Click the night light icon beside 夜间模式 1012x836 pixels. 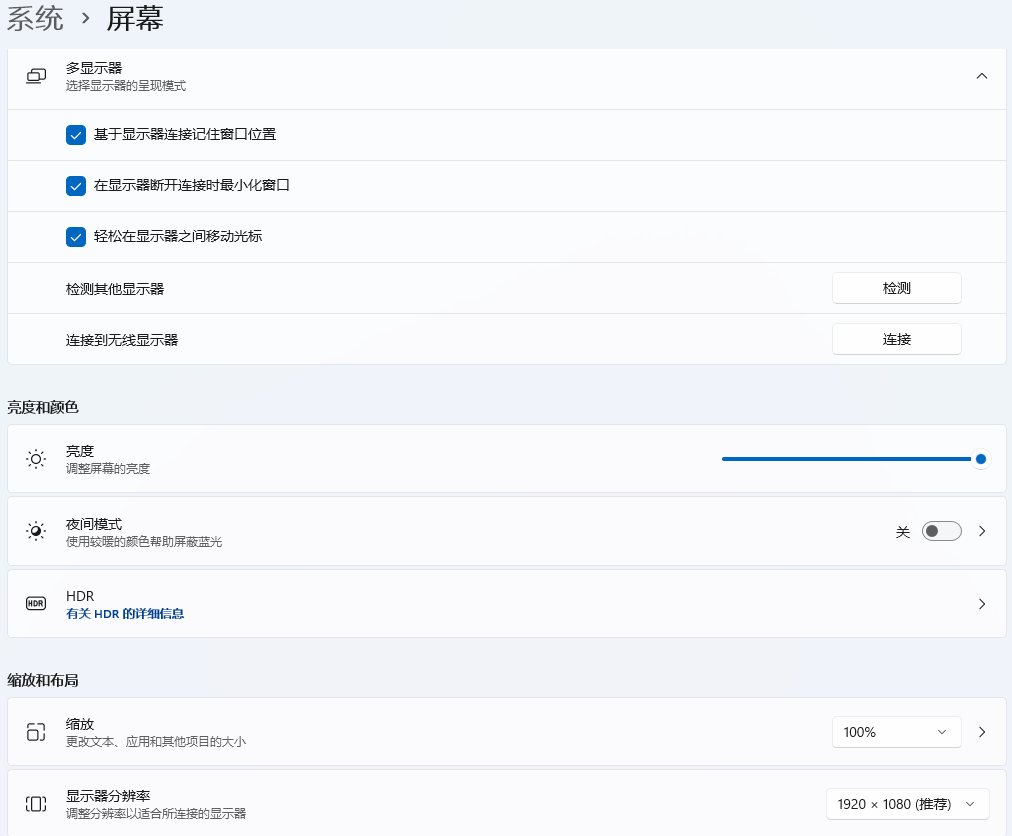pos(36,531)
